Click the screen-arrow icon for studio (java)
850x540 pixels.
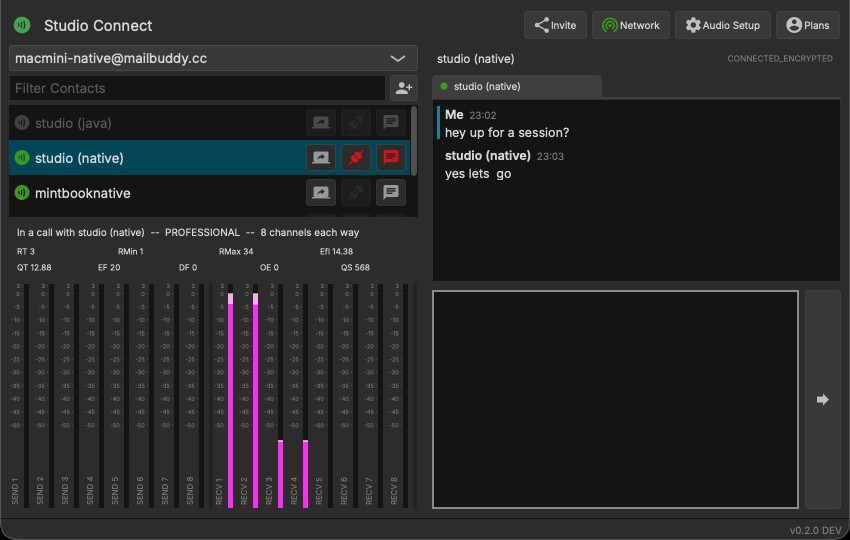pos(321,123)
